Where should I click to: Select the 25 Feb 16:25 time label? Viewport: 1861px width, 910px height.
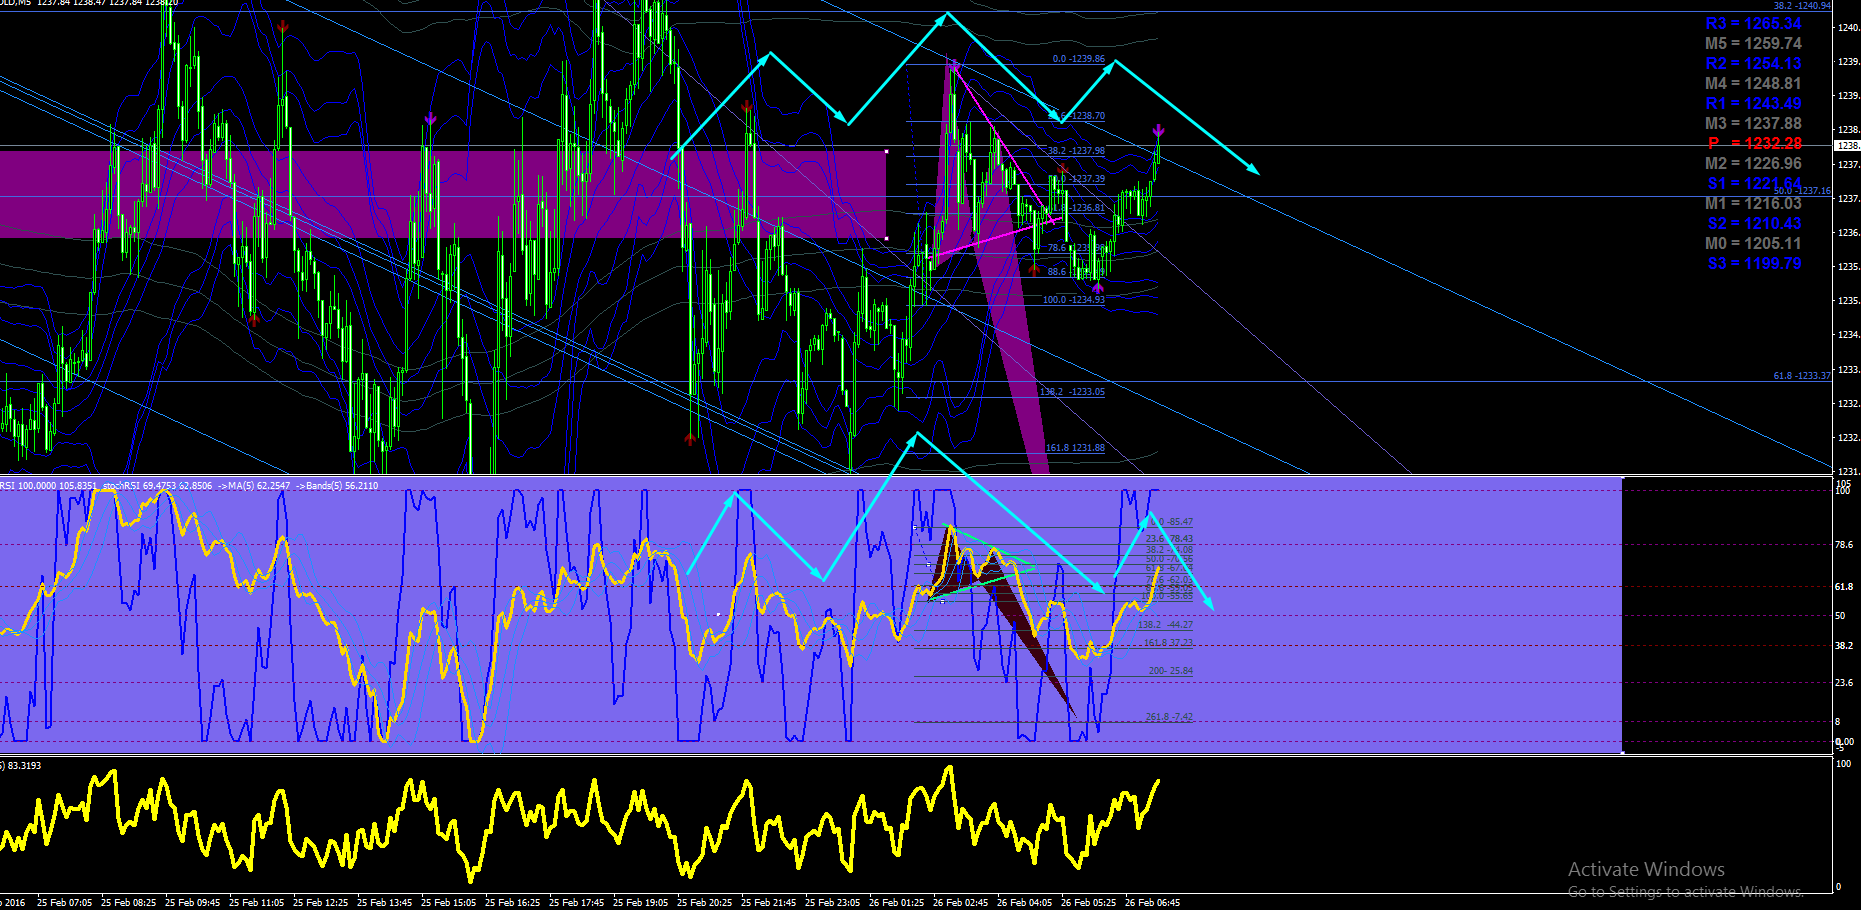(x=512, y=903)
